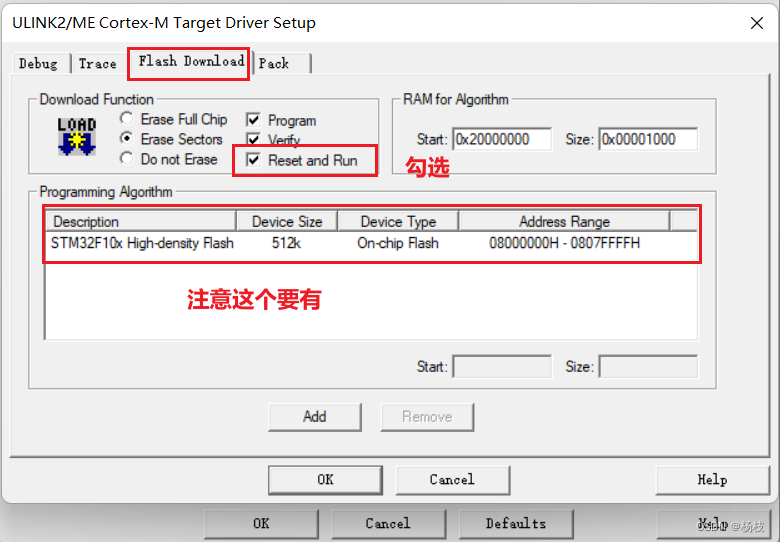
Task: Click the RAM for Algorithm Start field
Action: click(502, 139)
